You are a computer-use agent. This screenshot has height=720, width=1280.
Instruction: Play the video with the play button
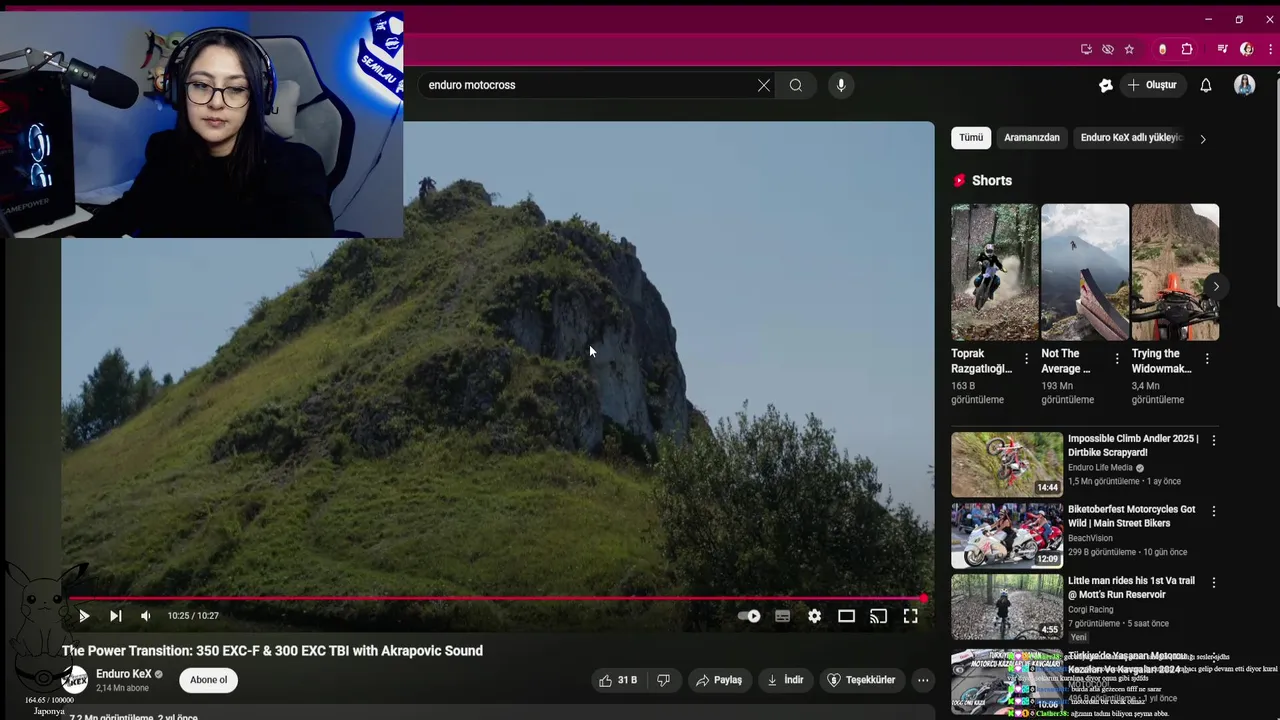pos(84,616)
